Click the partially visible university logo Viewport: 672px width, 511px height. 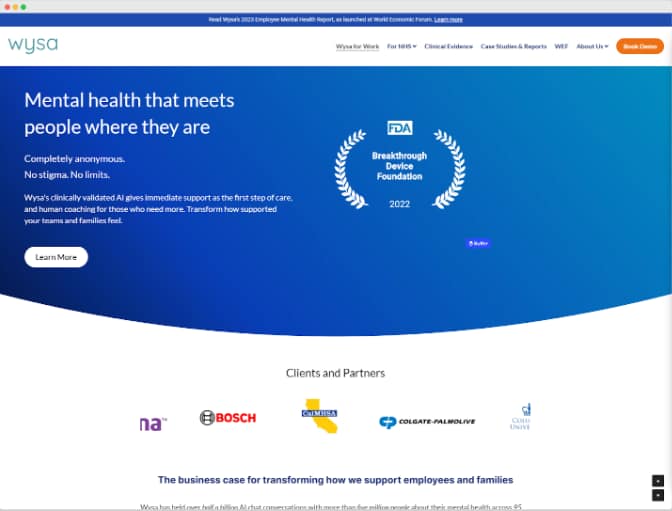pyautogui.click(x=520, y=417)
